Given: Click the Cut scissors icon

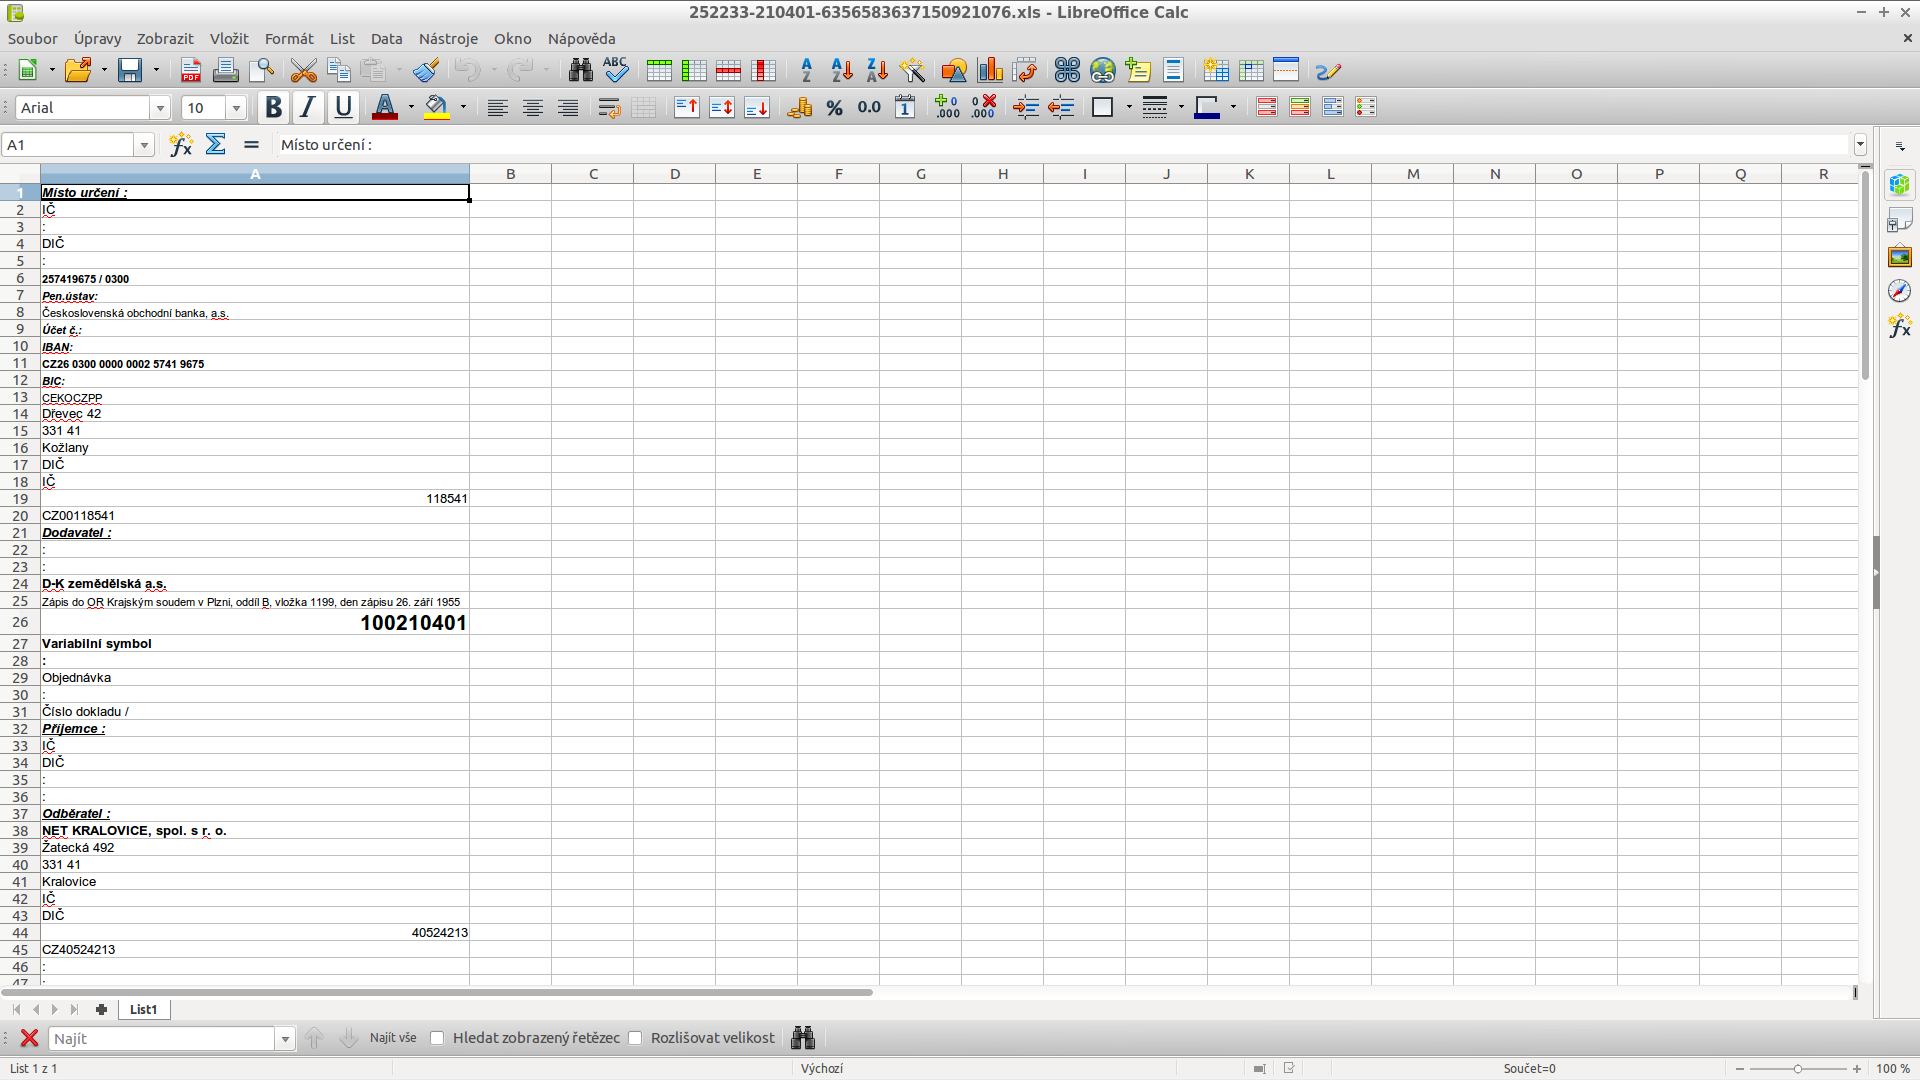Looking at the screenshot, I should click(304, 70).
